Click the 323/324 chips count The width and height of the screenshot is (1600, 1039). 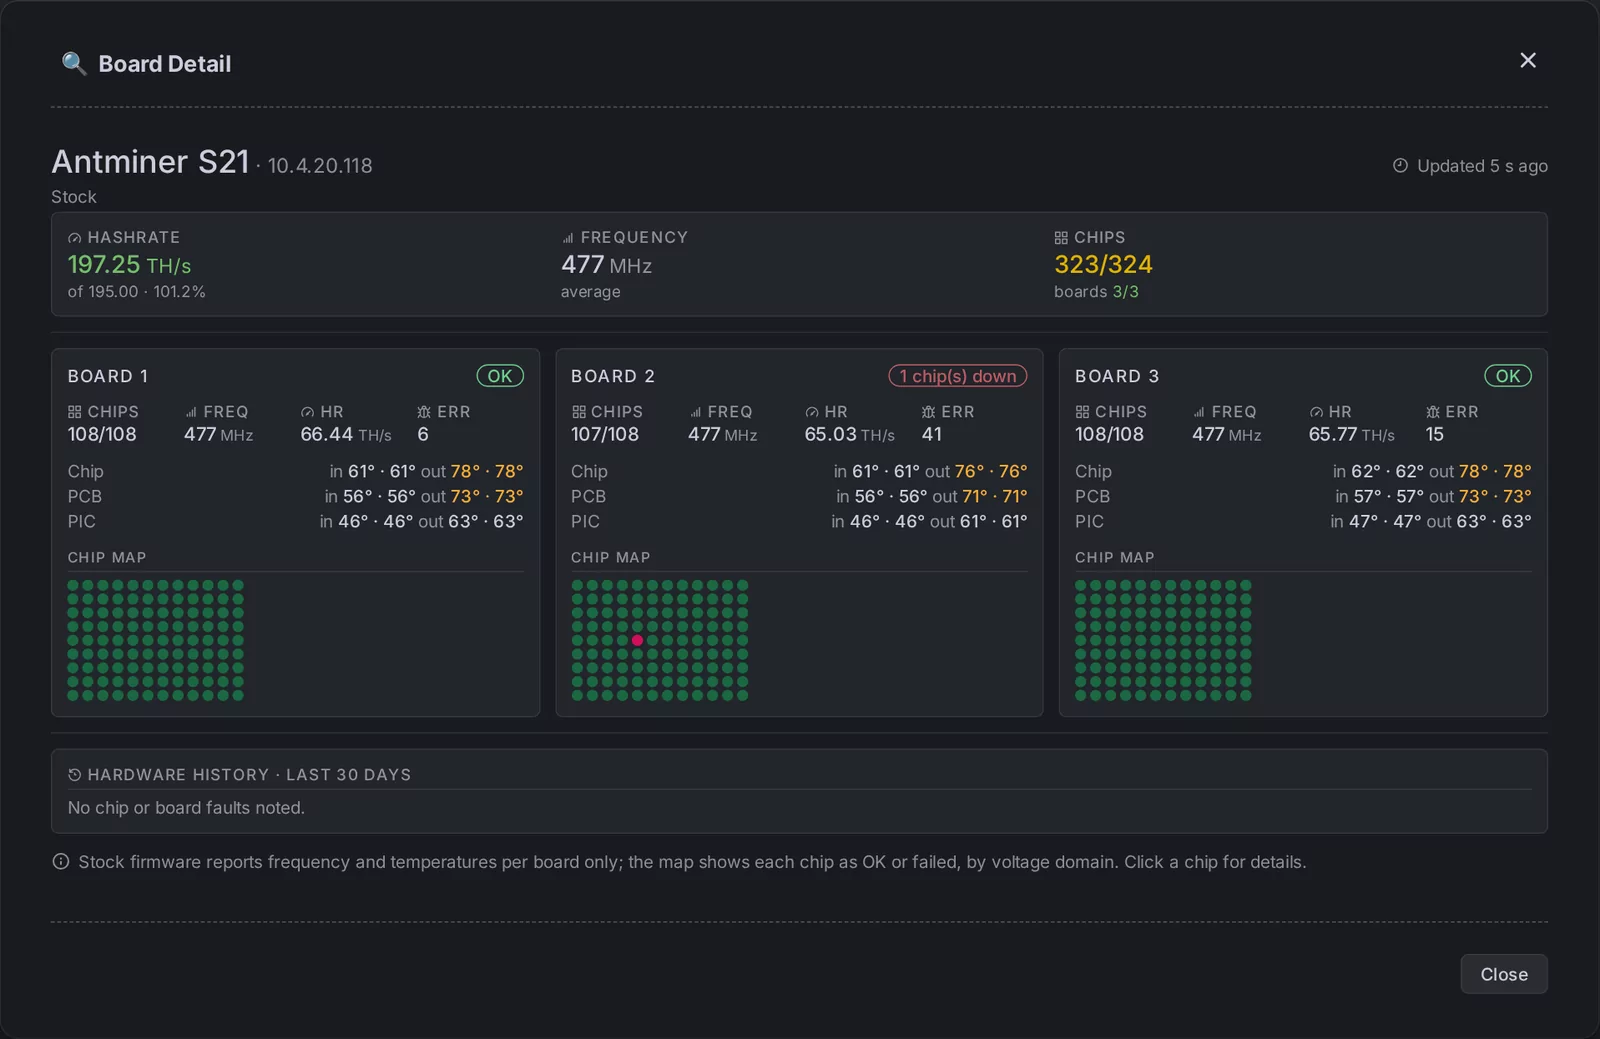[1103, 265]
